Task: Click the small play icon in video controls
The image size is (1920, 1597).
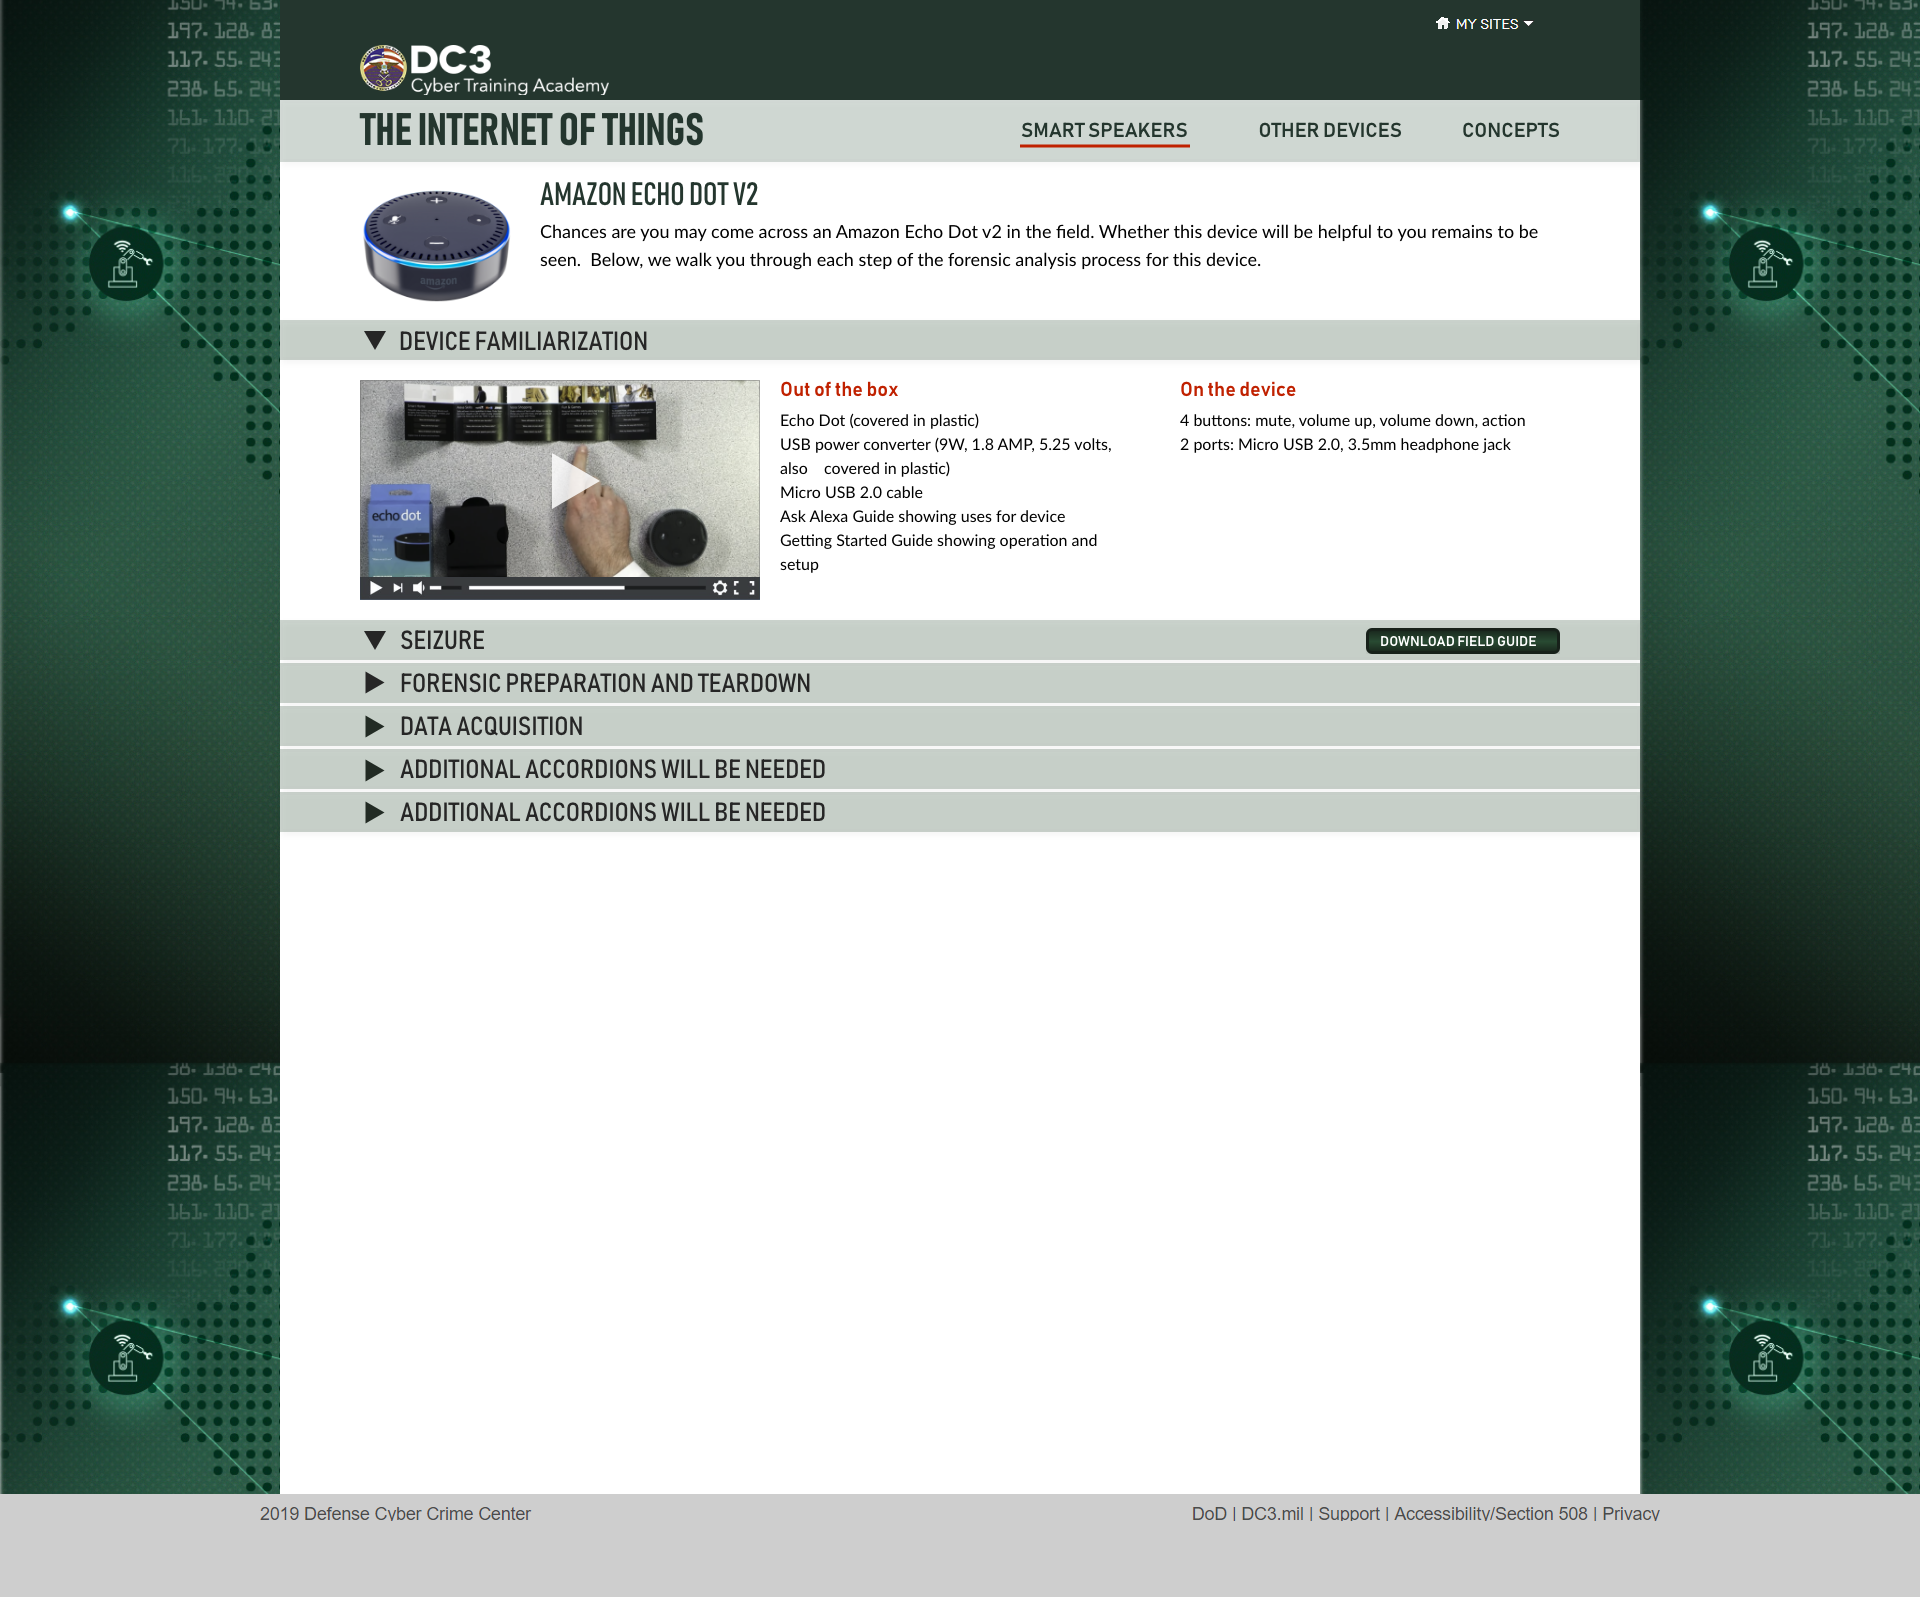Action: pos(376,588)
